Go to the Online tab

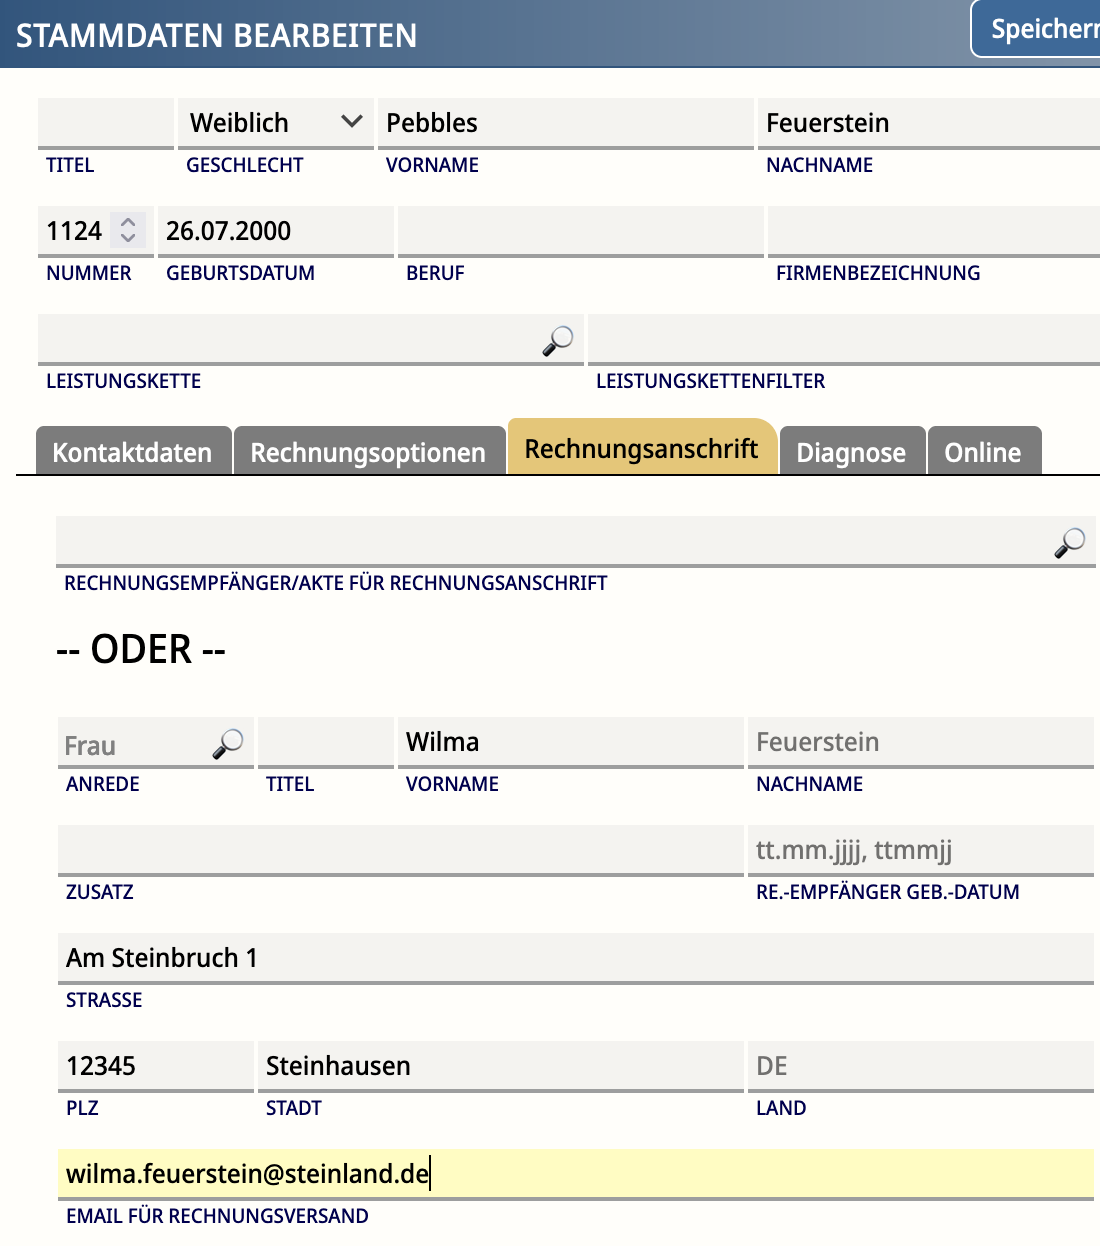point(983,452)
